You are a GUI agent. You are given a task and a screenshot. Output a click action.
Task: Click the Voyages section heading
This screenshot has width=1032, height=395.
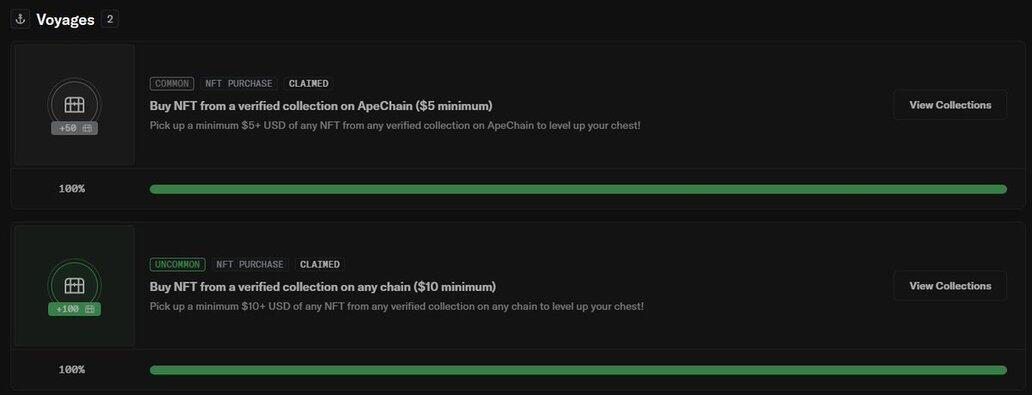click(65, 20)
